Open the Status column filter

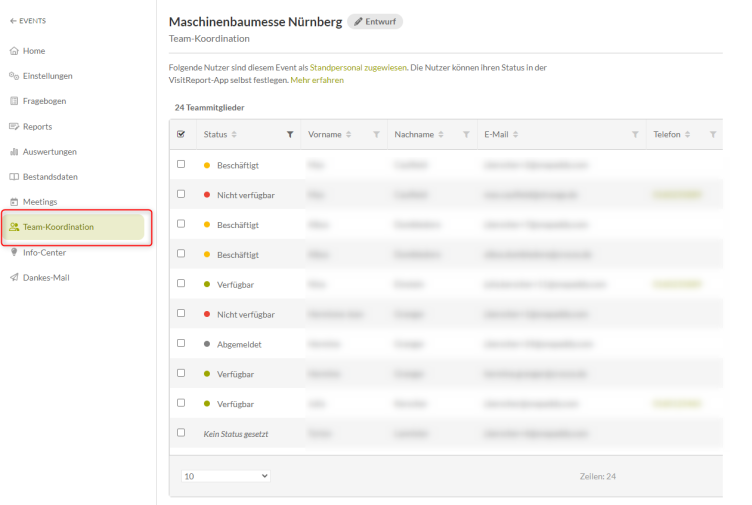tap(290, 134)
